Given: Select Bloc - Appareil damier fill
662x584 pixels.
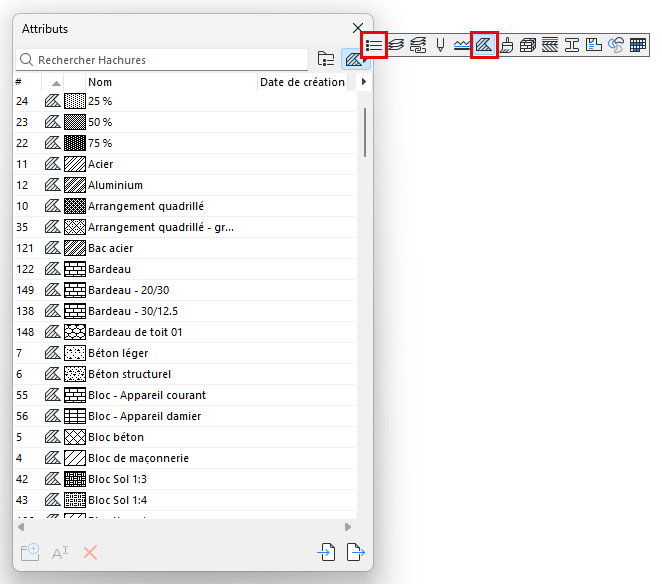Looking at the screenshot, I should click(x=144, y=416).
